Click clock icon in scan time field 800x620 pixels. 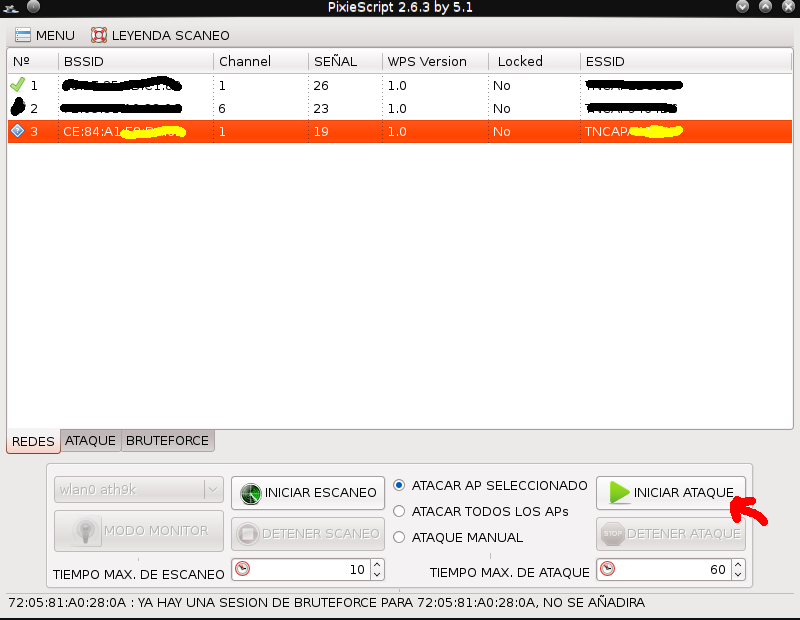(x=243, y=568)
